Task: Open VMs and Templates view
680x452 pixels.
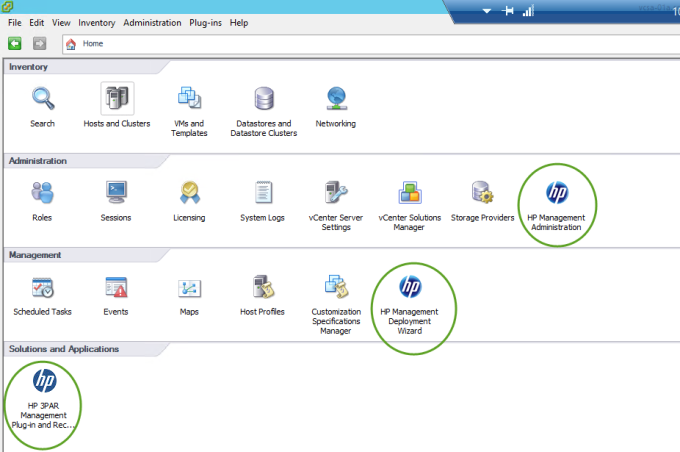Action: pyautogui.click(x=189, y=99)
